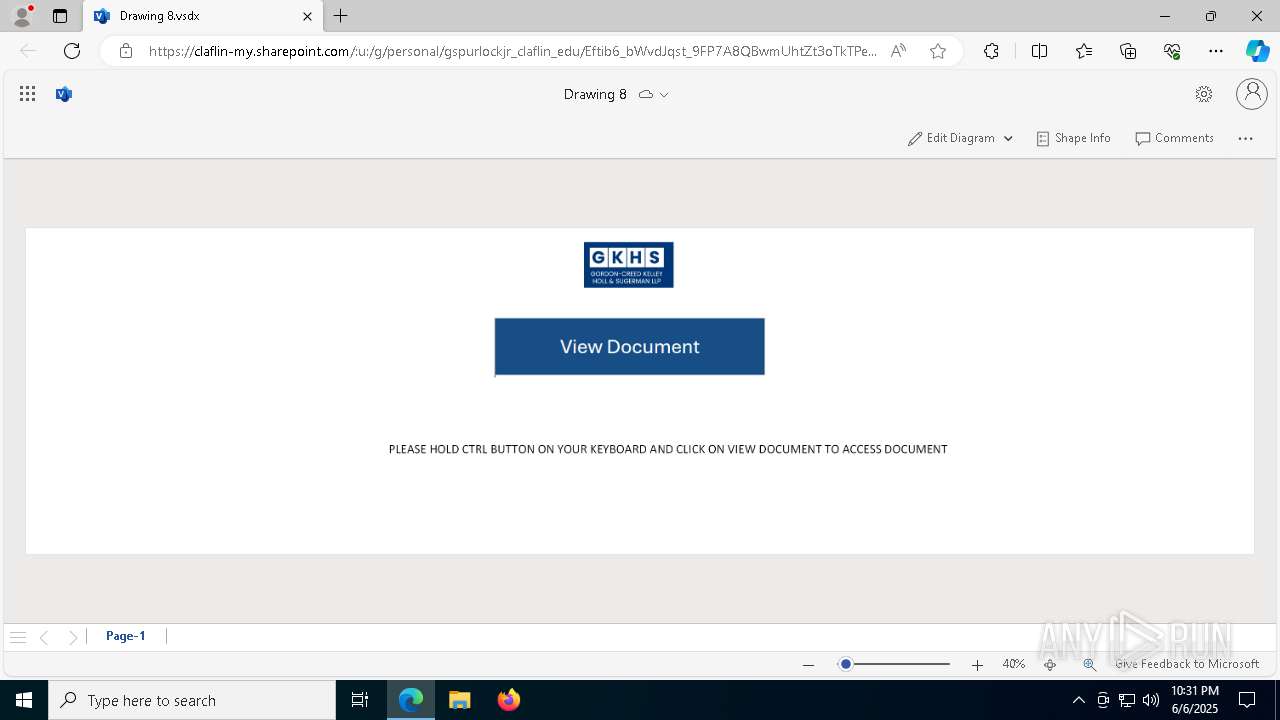
Task: Open the Copilot sidebar icon
Action: 1257,51
